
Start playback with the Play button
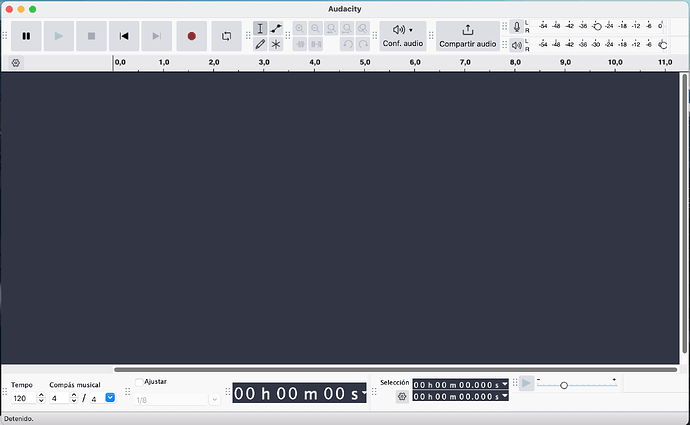59,36
